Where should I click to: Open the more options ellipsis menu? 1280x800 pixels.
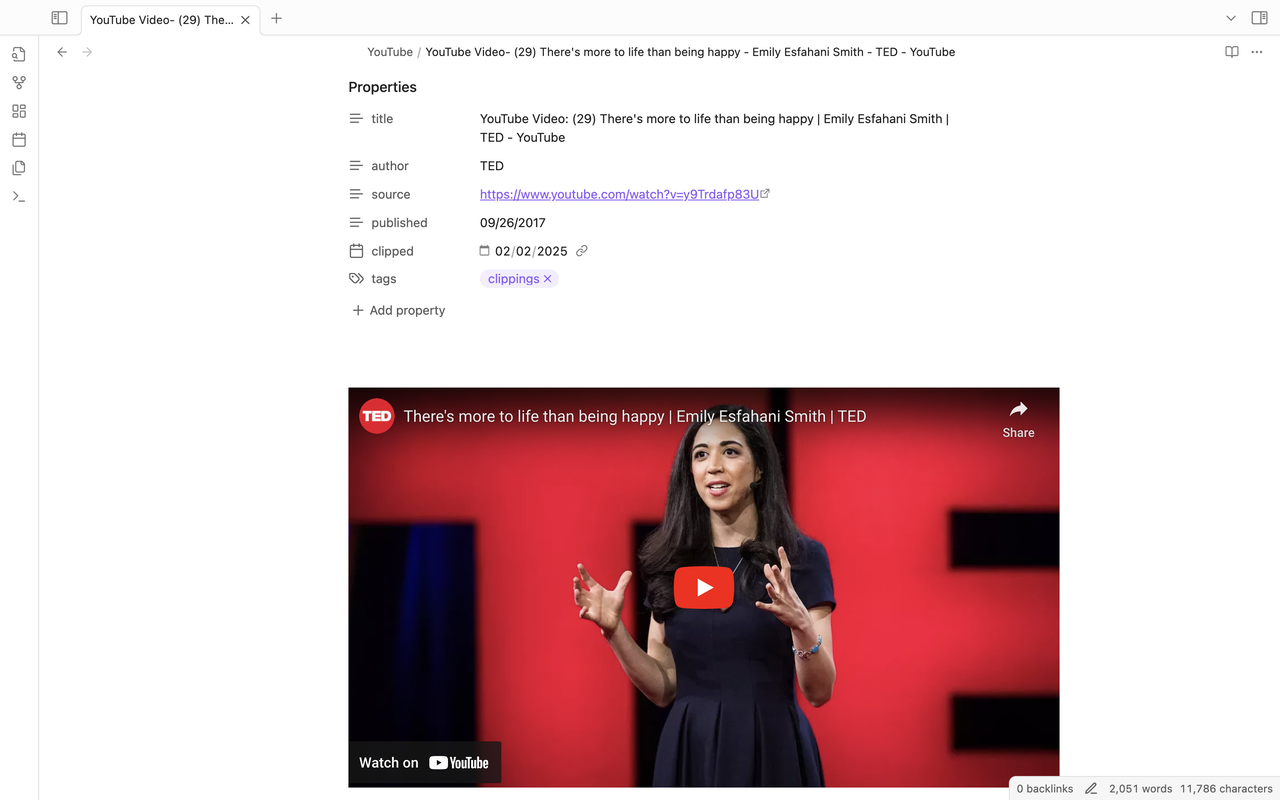pyautogui.click(x=1257, y=52)
